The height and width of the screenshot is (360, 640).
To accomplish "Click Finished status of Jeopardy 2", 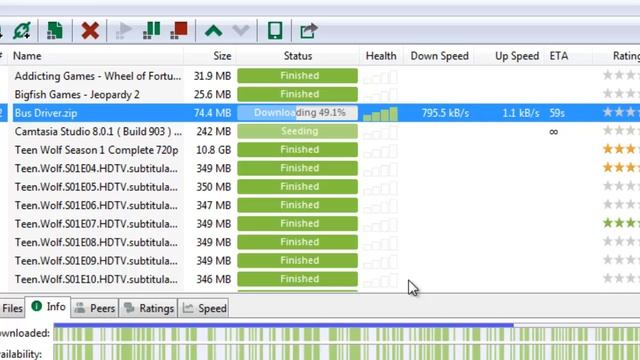I will click(298, 94).
